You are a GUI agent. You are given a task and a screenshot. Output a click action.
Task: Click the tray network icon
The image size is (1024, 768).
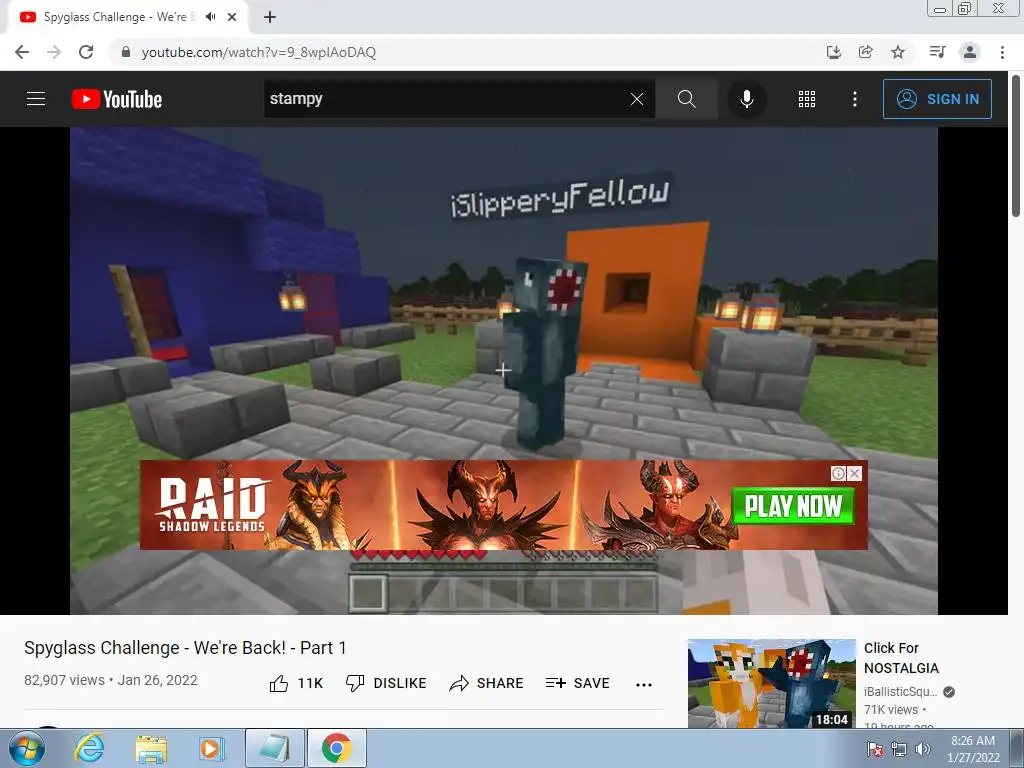point(899,749)
